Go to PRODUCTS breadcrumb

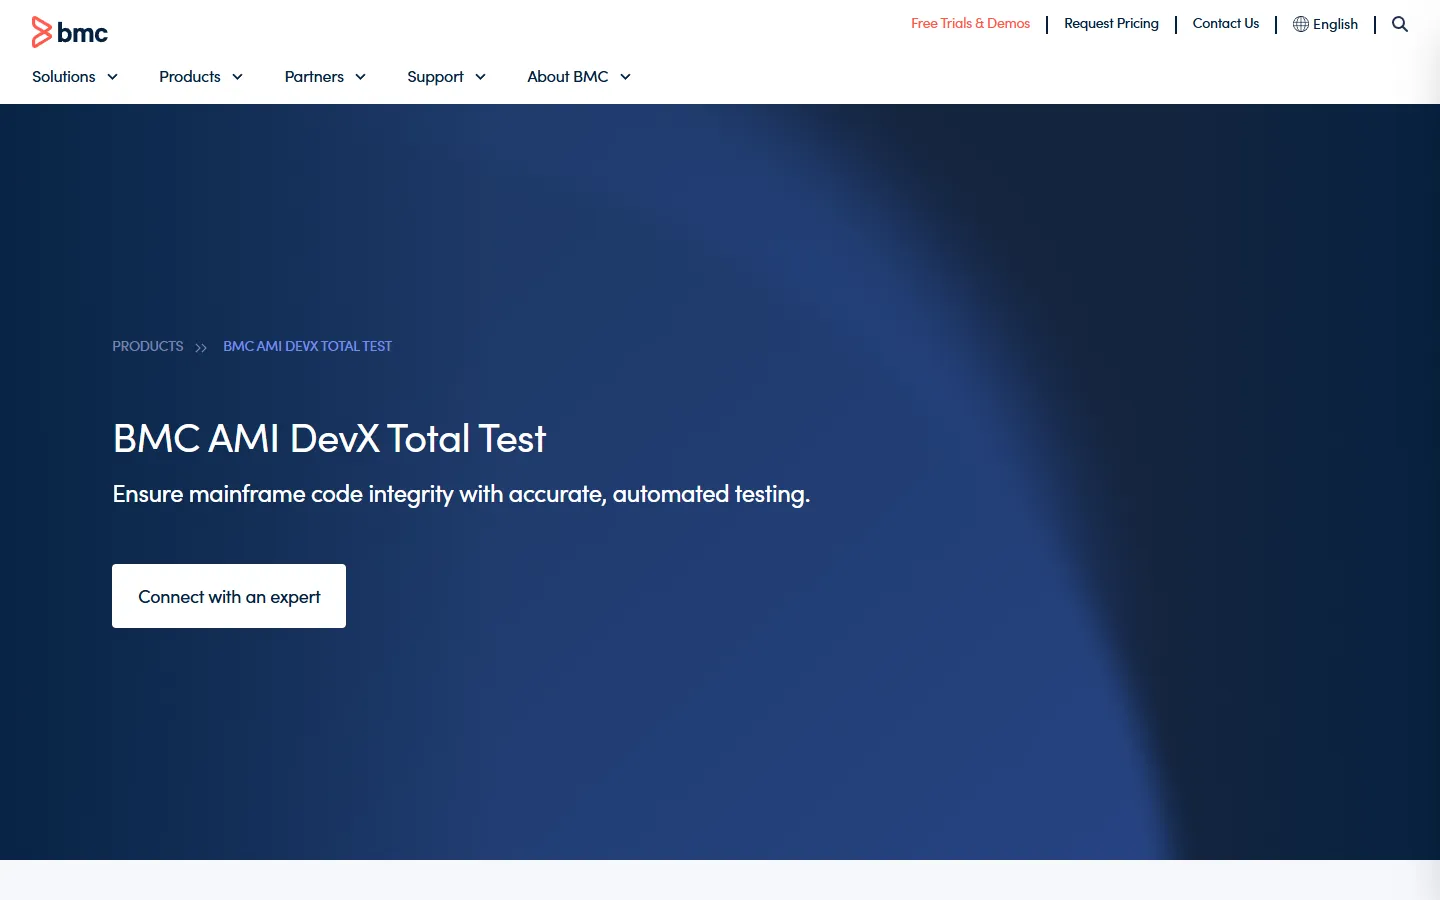[148, 346]
